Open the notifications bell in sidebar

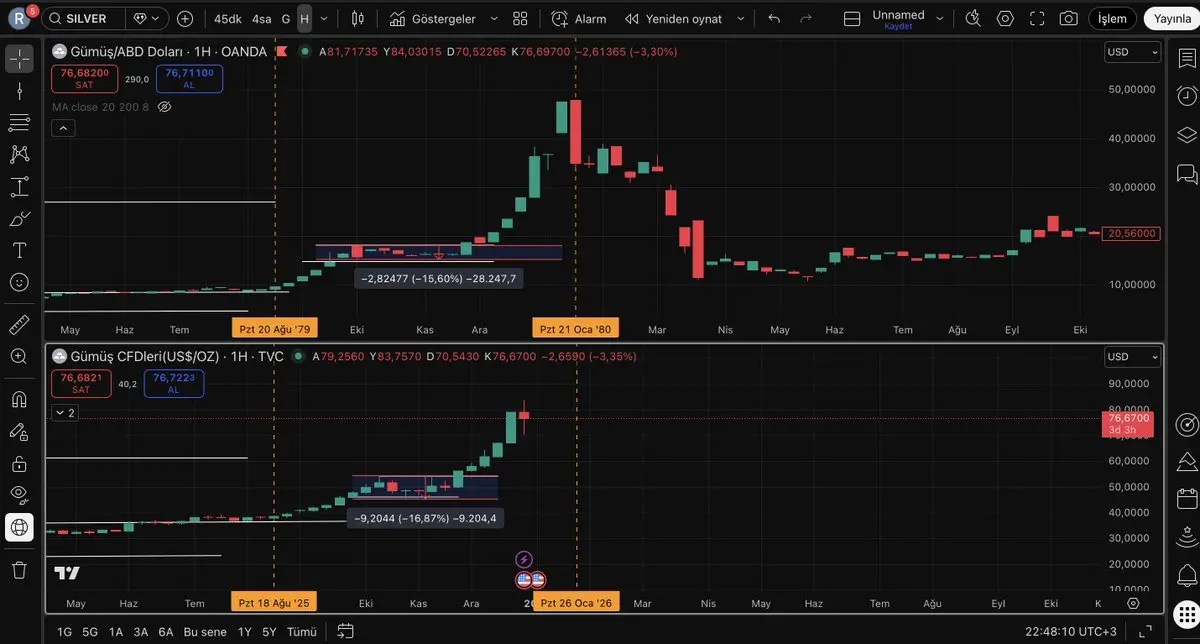[1187, 577]
